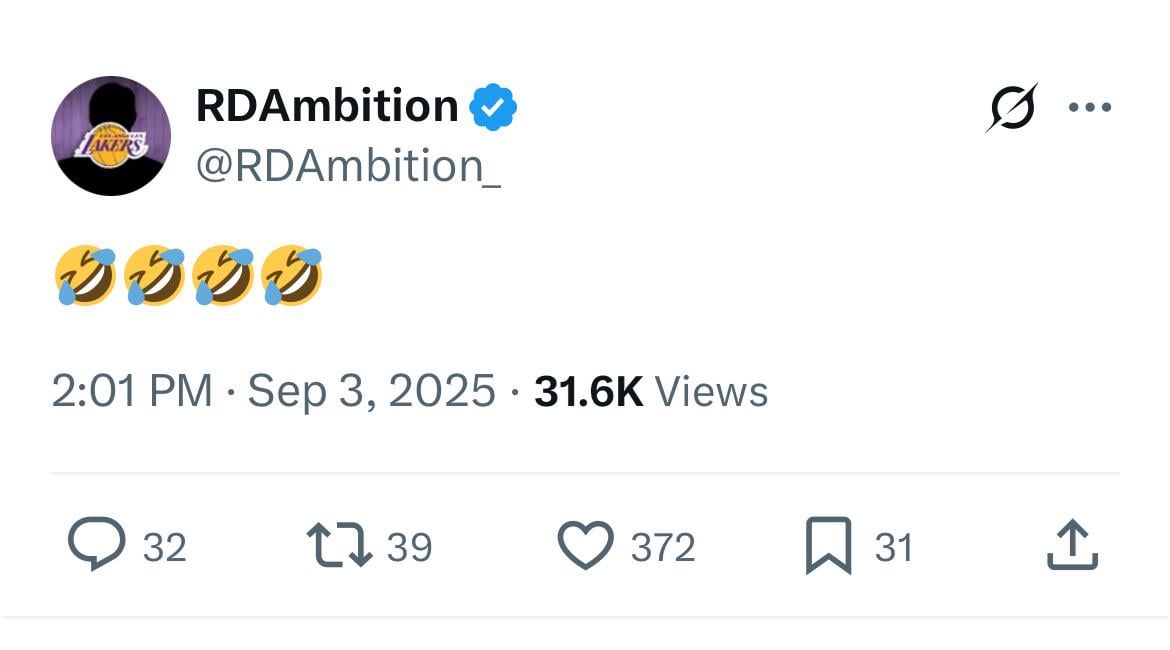Screen dimensions: 1170x650
Task: Click the 372 likes count
Action: point(662,545)
